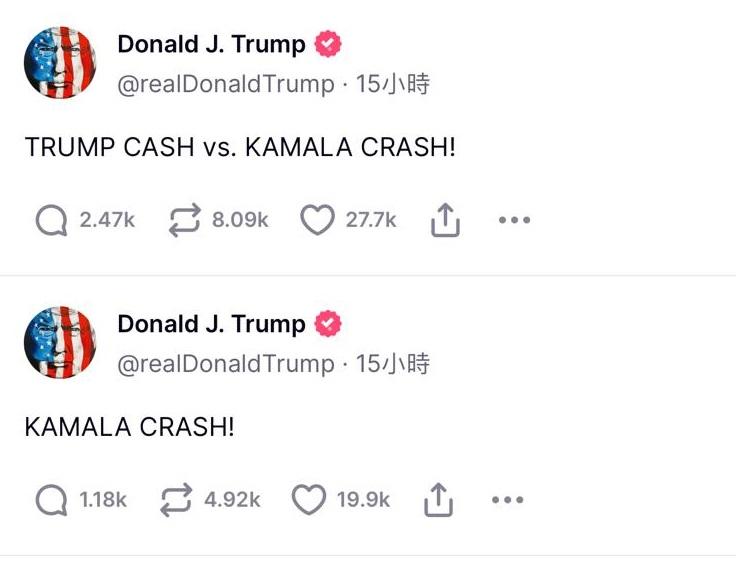Reply to the second KAMALA CRASH! post
736x568 pixels.
51,500
